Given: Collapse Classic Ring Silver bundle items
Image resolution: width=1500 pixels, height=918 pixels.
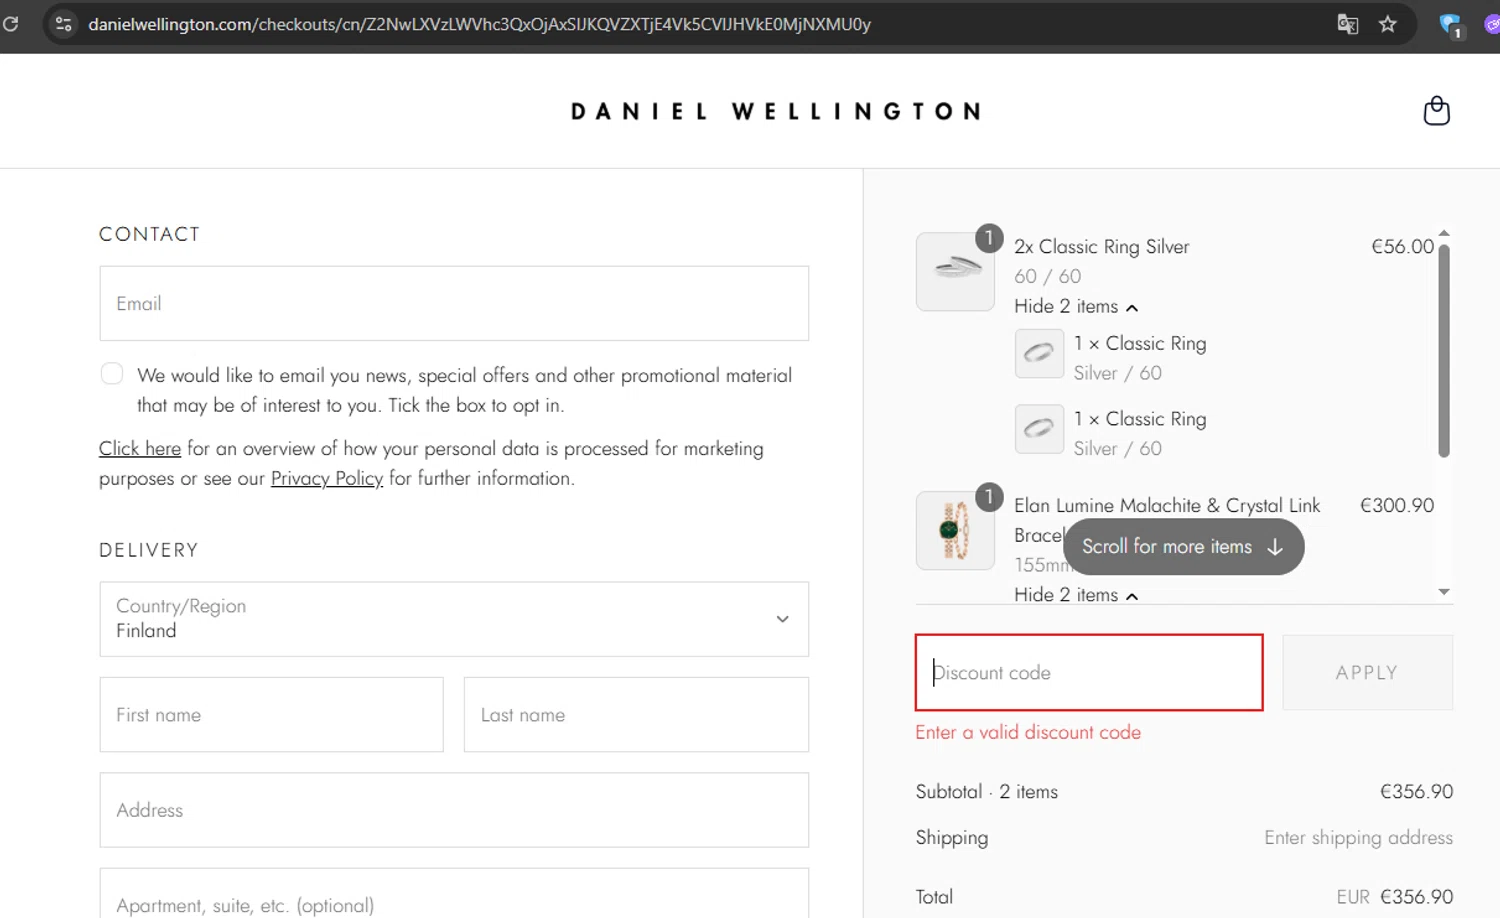Looking at the screenshot, I should tap(1076, 307).
